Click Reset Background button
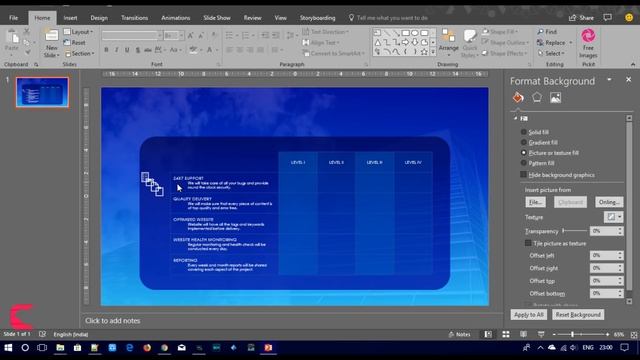Screen dimensions: 640x360 click(x=578, y=315)
